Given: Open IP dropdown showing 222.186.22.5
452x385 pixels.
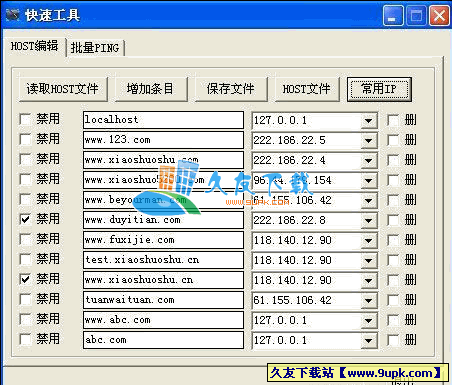Looking at the screenshot, I should pyautogui.click(x=368, y=140).
